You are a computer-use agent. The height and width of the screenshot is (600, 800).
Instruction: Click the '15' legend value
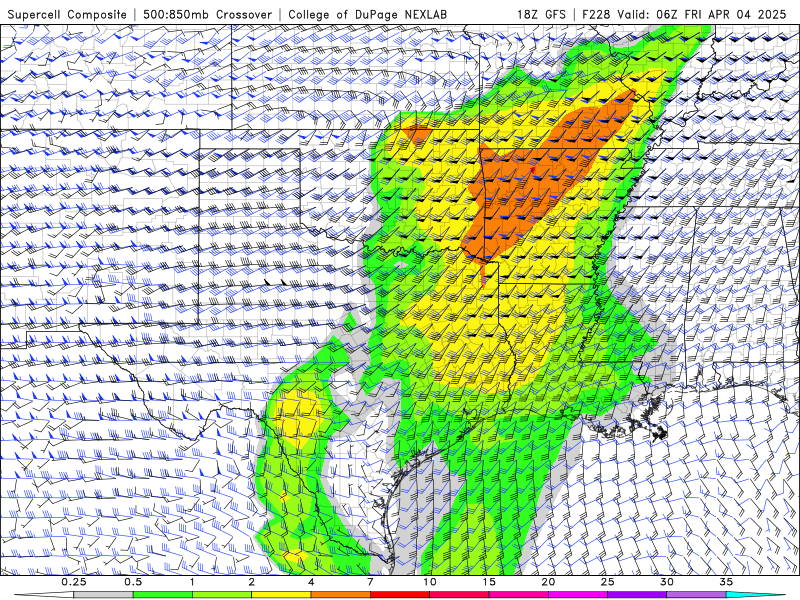pos(489,582)
